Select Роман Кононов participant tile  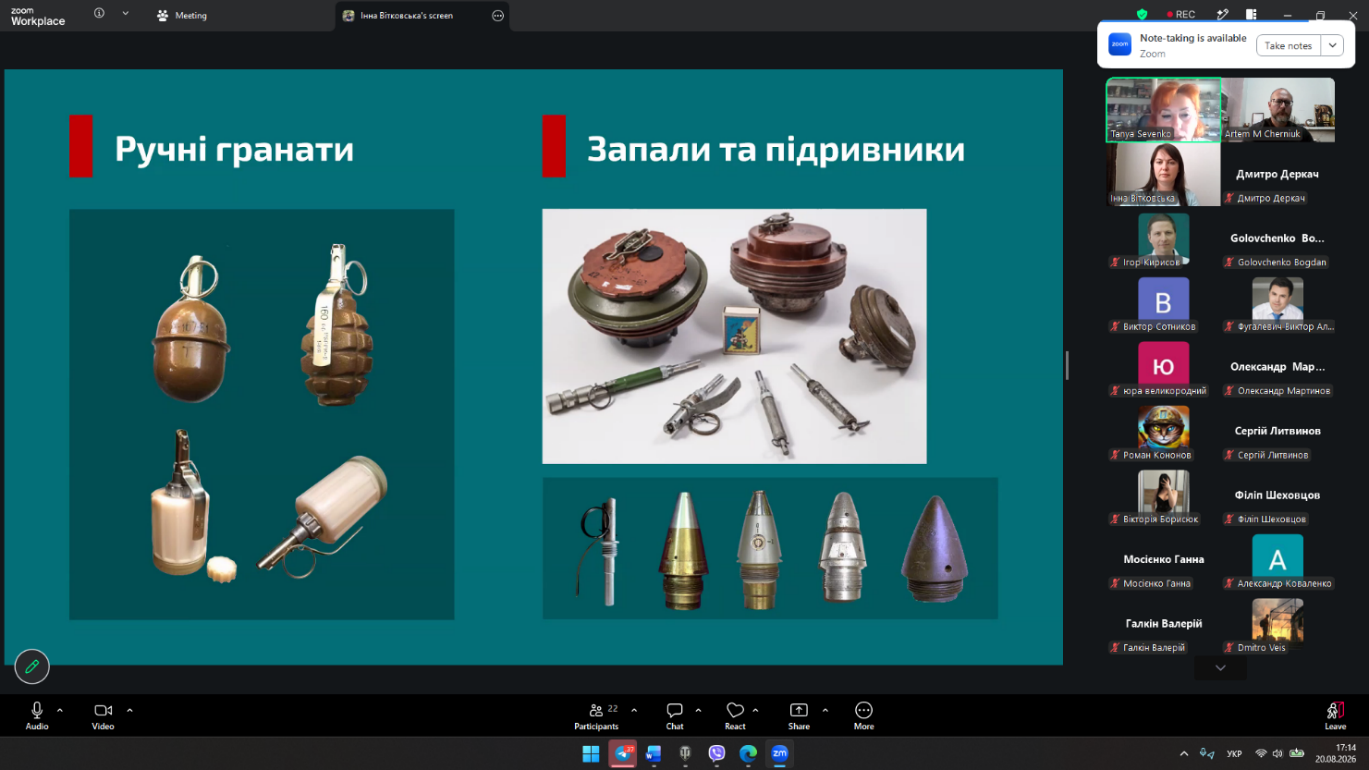point(1163,431)
